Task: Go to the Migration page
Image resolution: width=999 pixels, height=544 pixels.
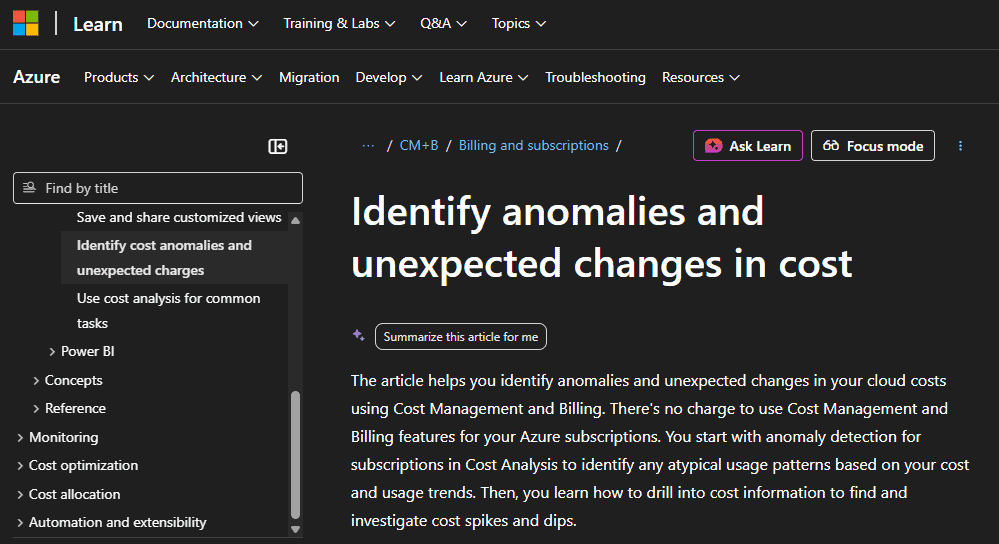Action: point(309,77)
